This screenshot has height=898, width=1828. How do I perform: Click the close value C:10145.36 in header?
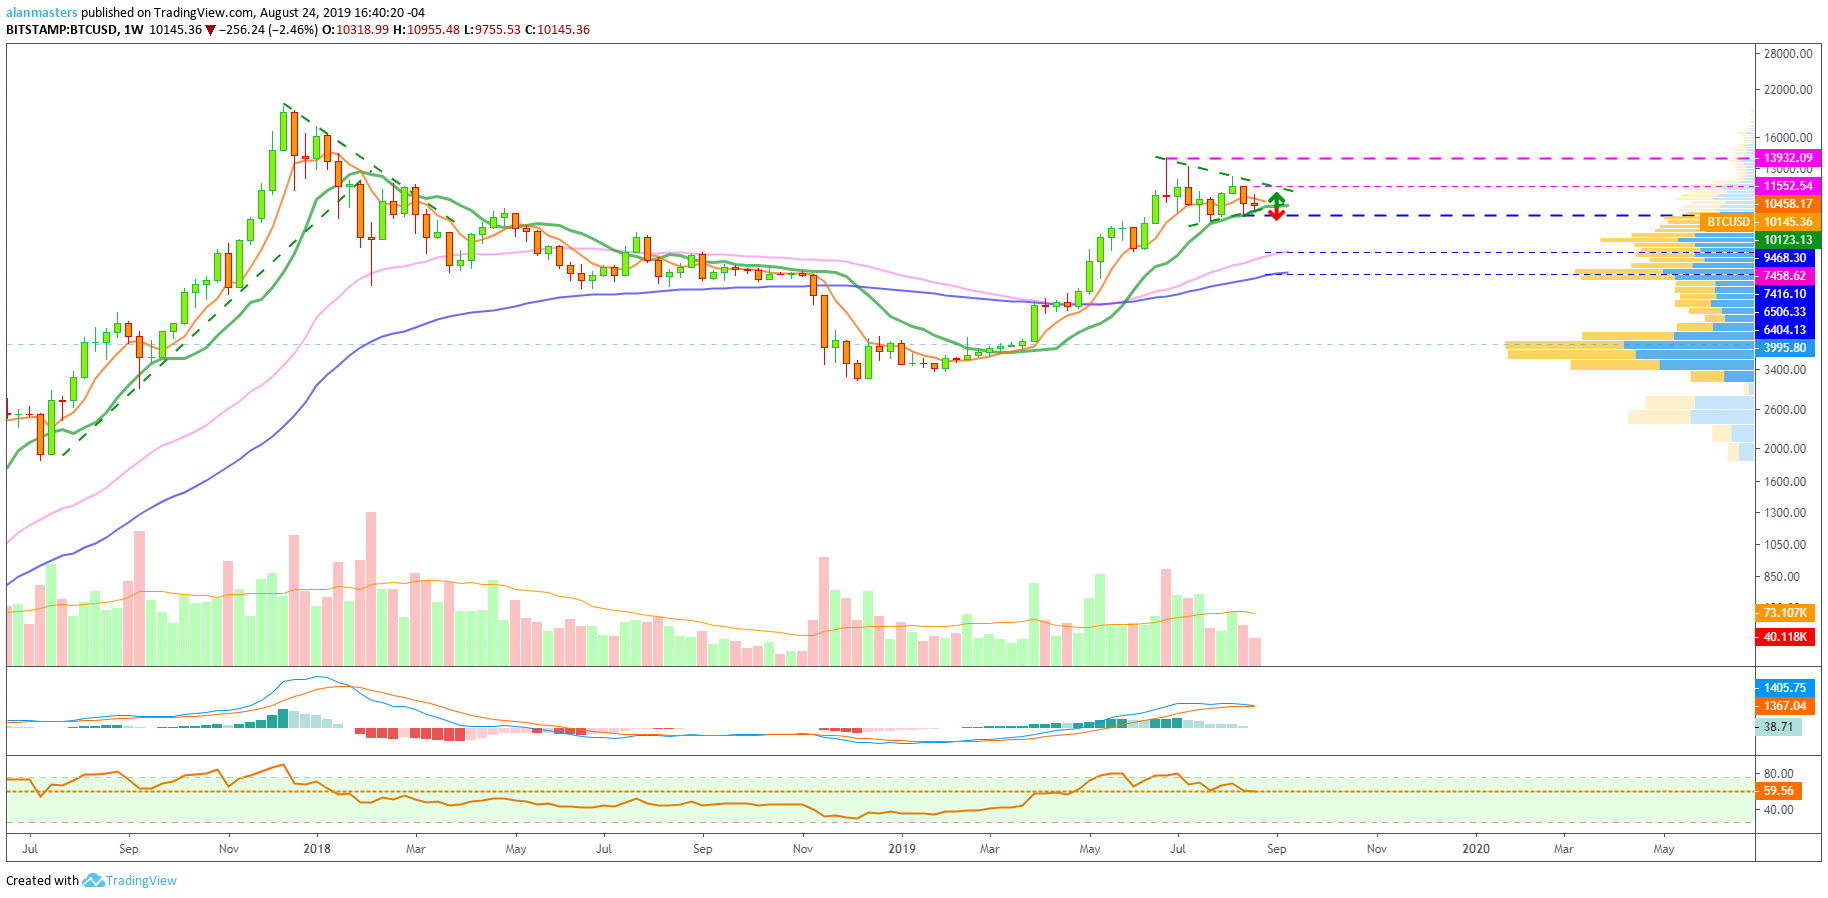click(557, 30)
